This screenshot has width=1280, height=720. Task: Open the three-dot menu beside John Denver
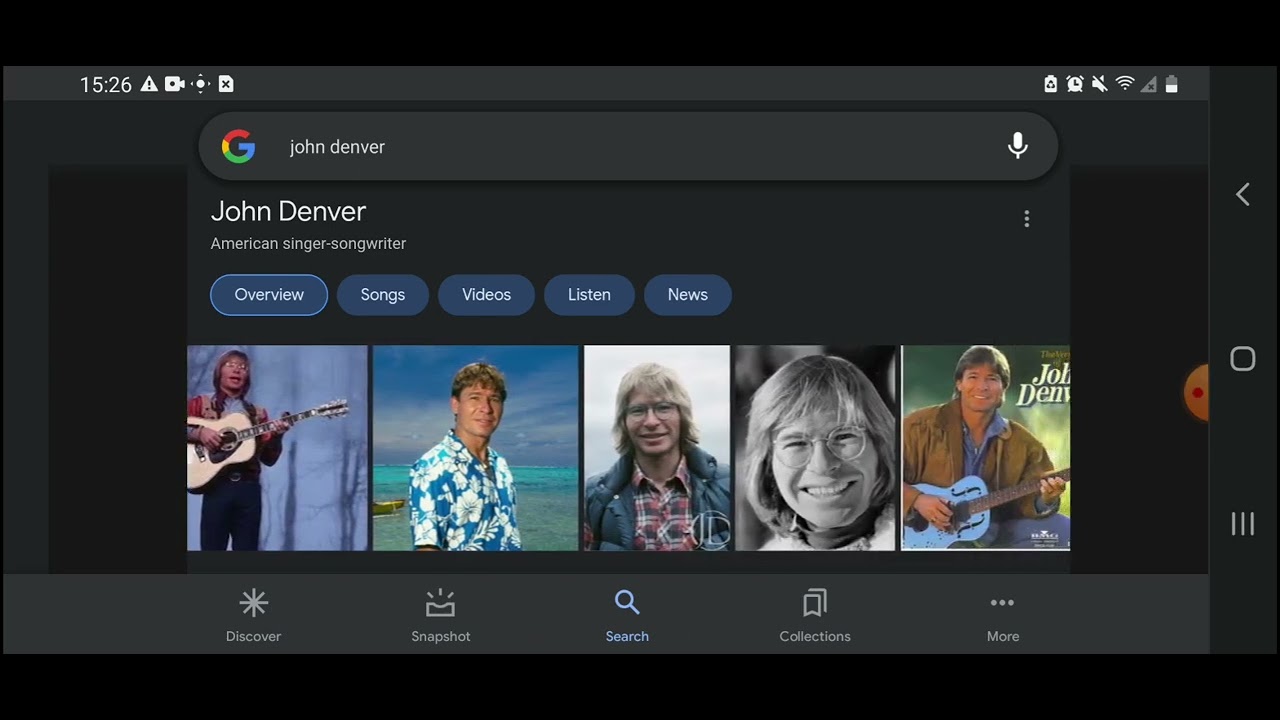(x=1026, y=219)
